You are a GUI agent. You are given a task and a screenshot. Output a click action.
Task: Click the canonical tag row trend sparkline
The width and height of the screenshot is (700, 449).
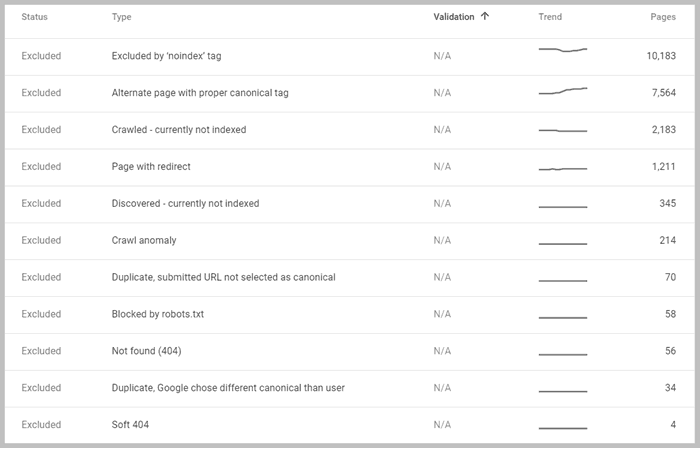click(563, 91)
